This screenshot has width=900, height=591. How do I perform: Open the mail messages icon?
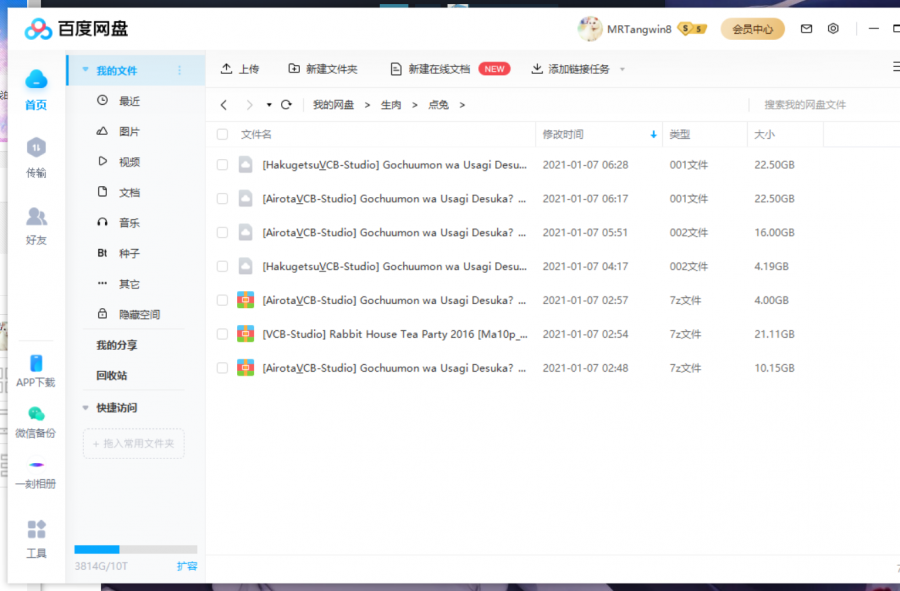click(x=806, y=29)
